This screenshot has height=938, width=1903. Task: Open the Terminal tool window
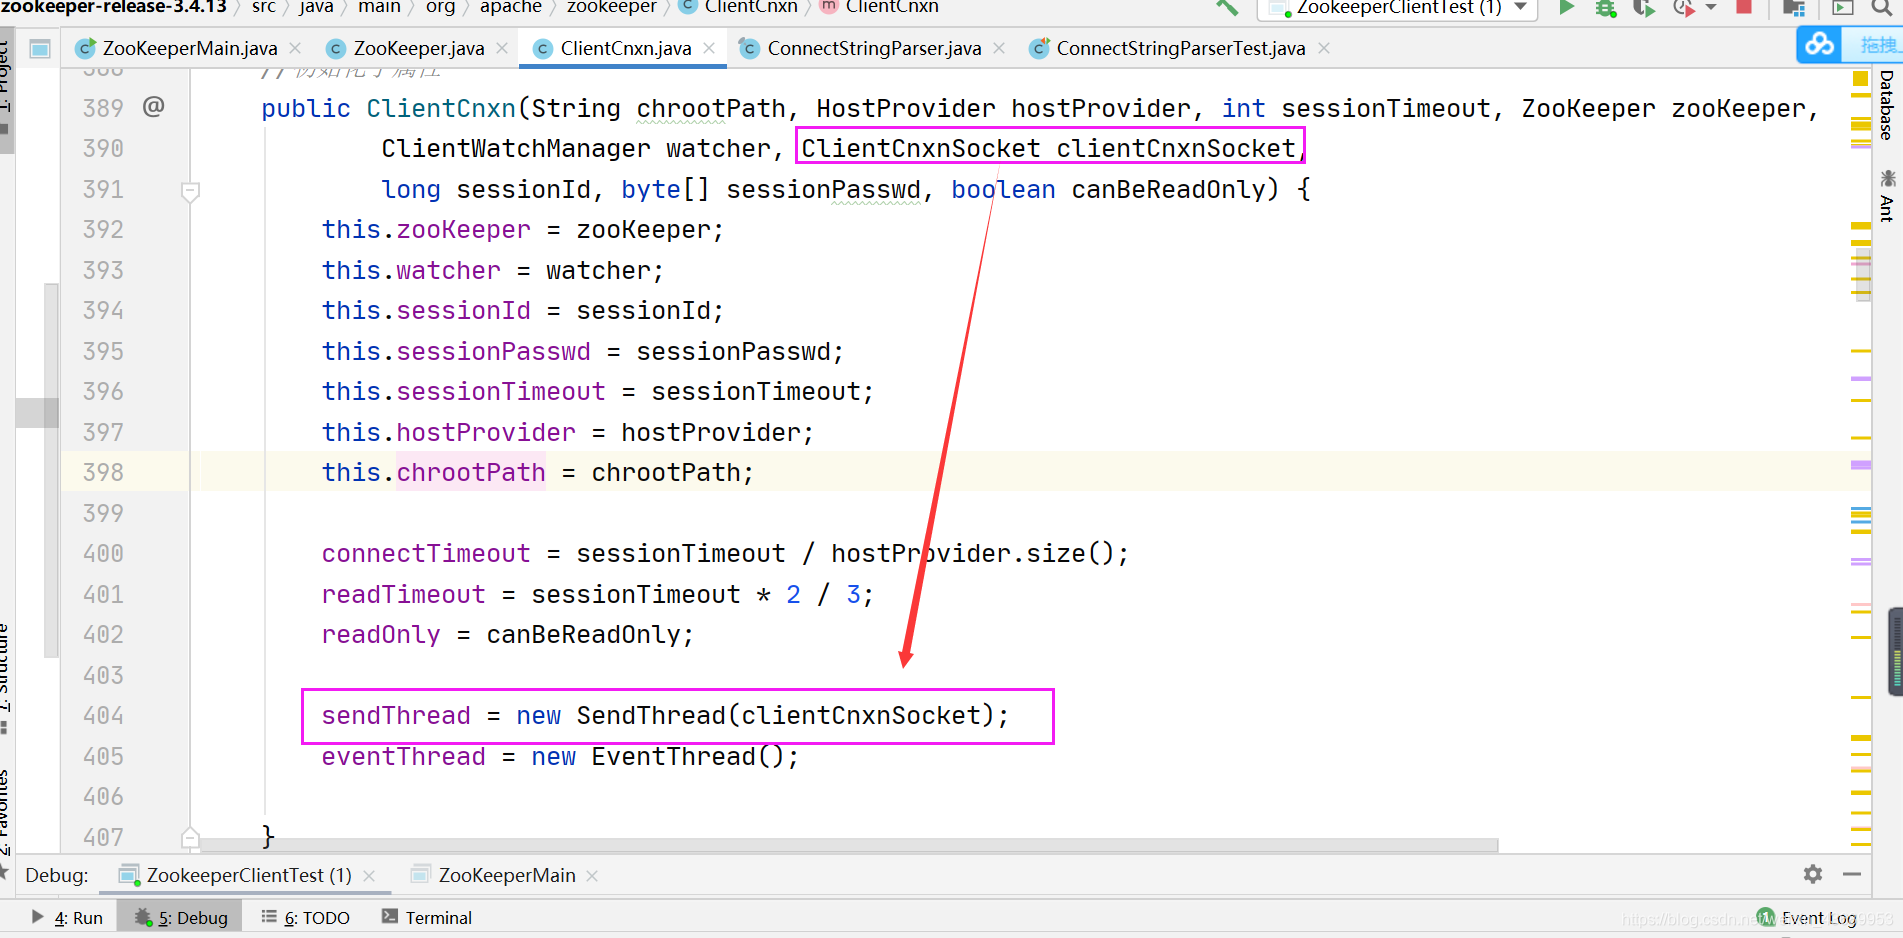coord(427,917)
